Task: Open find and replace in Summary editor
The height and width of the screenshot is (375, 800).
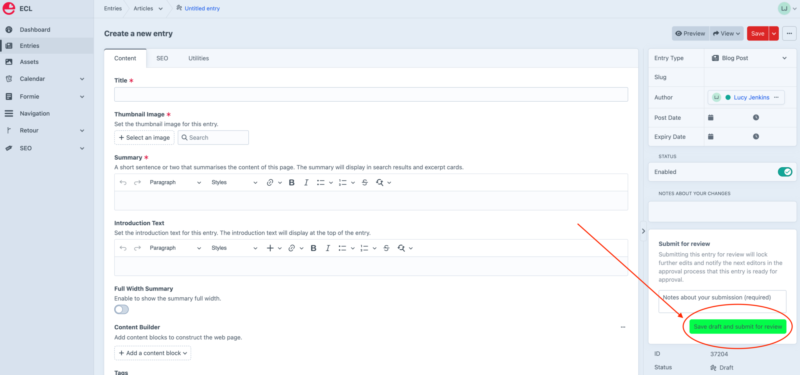Action: [x=380, y=182]
